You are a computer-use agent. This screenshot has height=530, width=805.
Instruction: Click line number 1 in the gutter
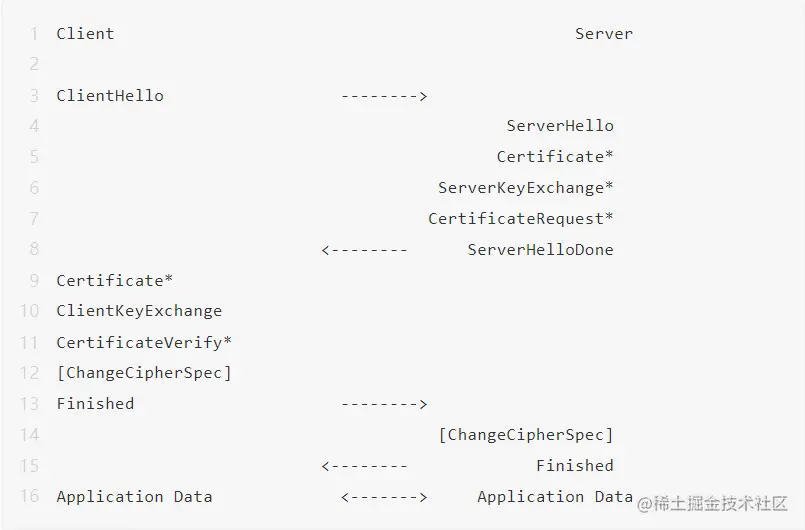click(x=34, y=34)
